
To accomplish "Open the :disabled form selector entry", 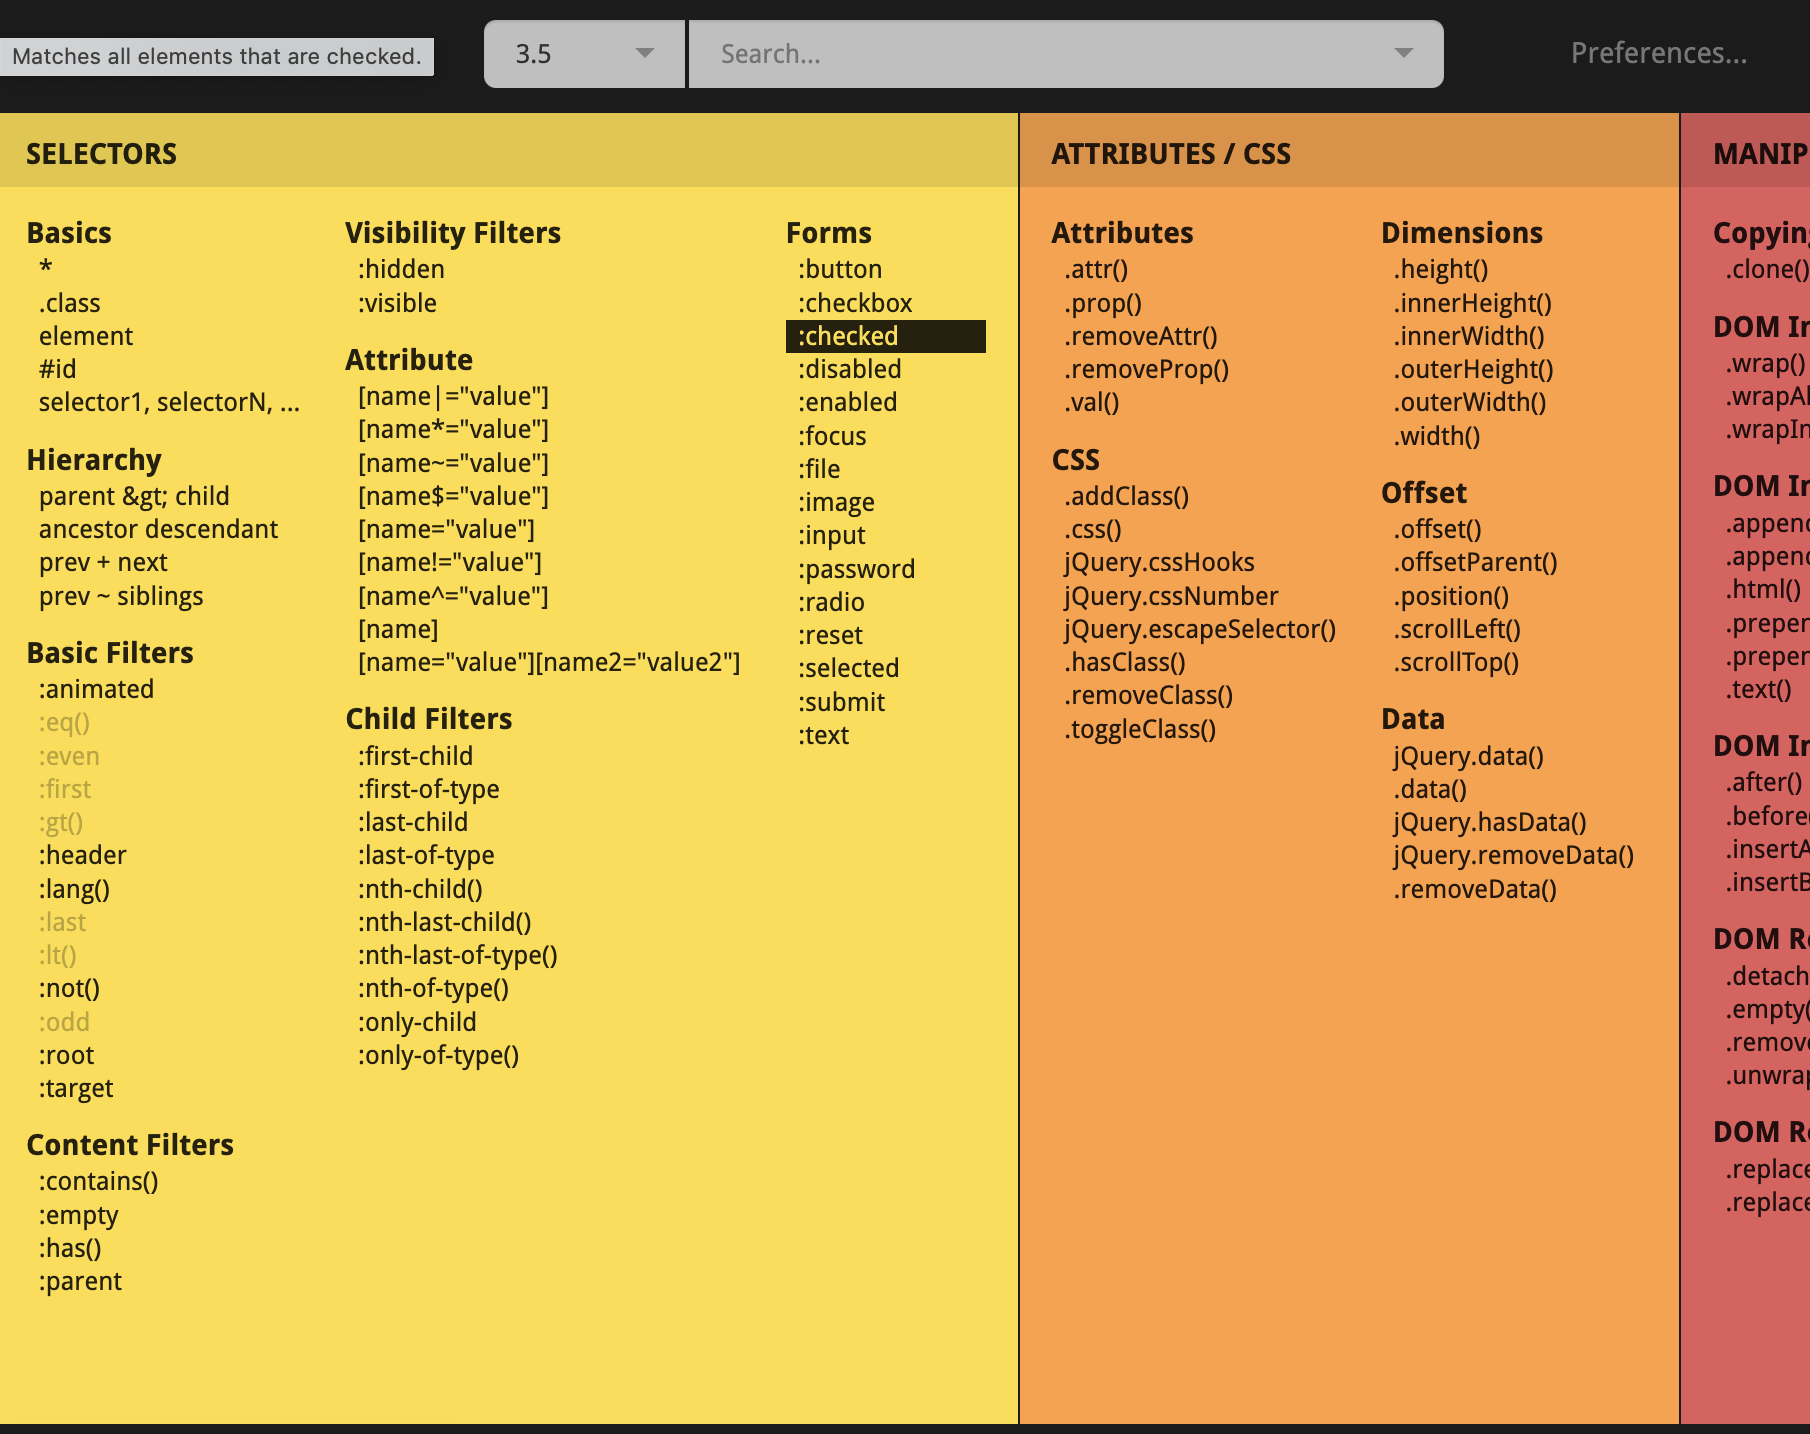I will [850, 369].
